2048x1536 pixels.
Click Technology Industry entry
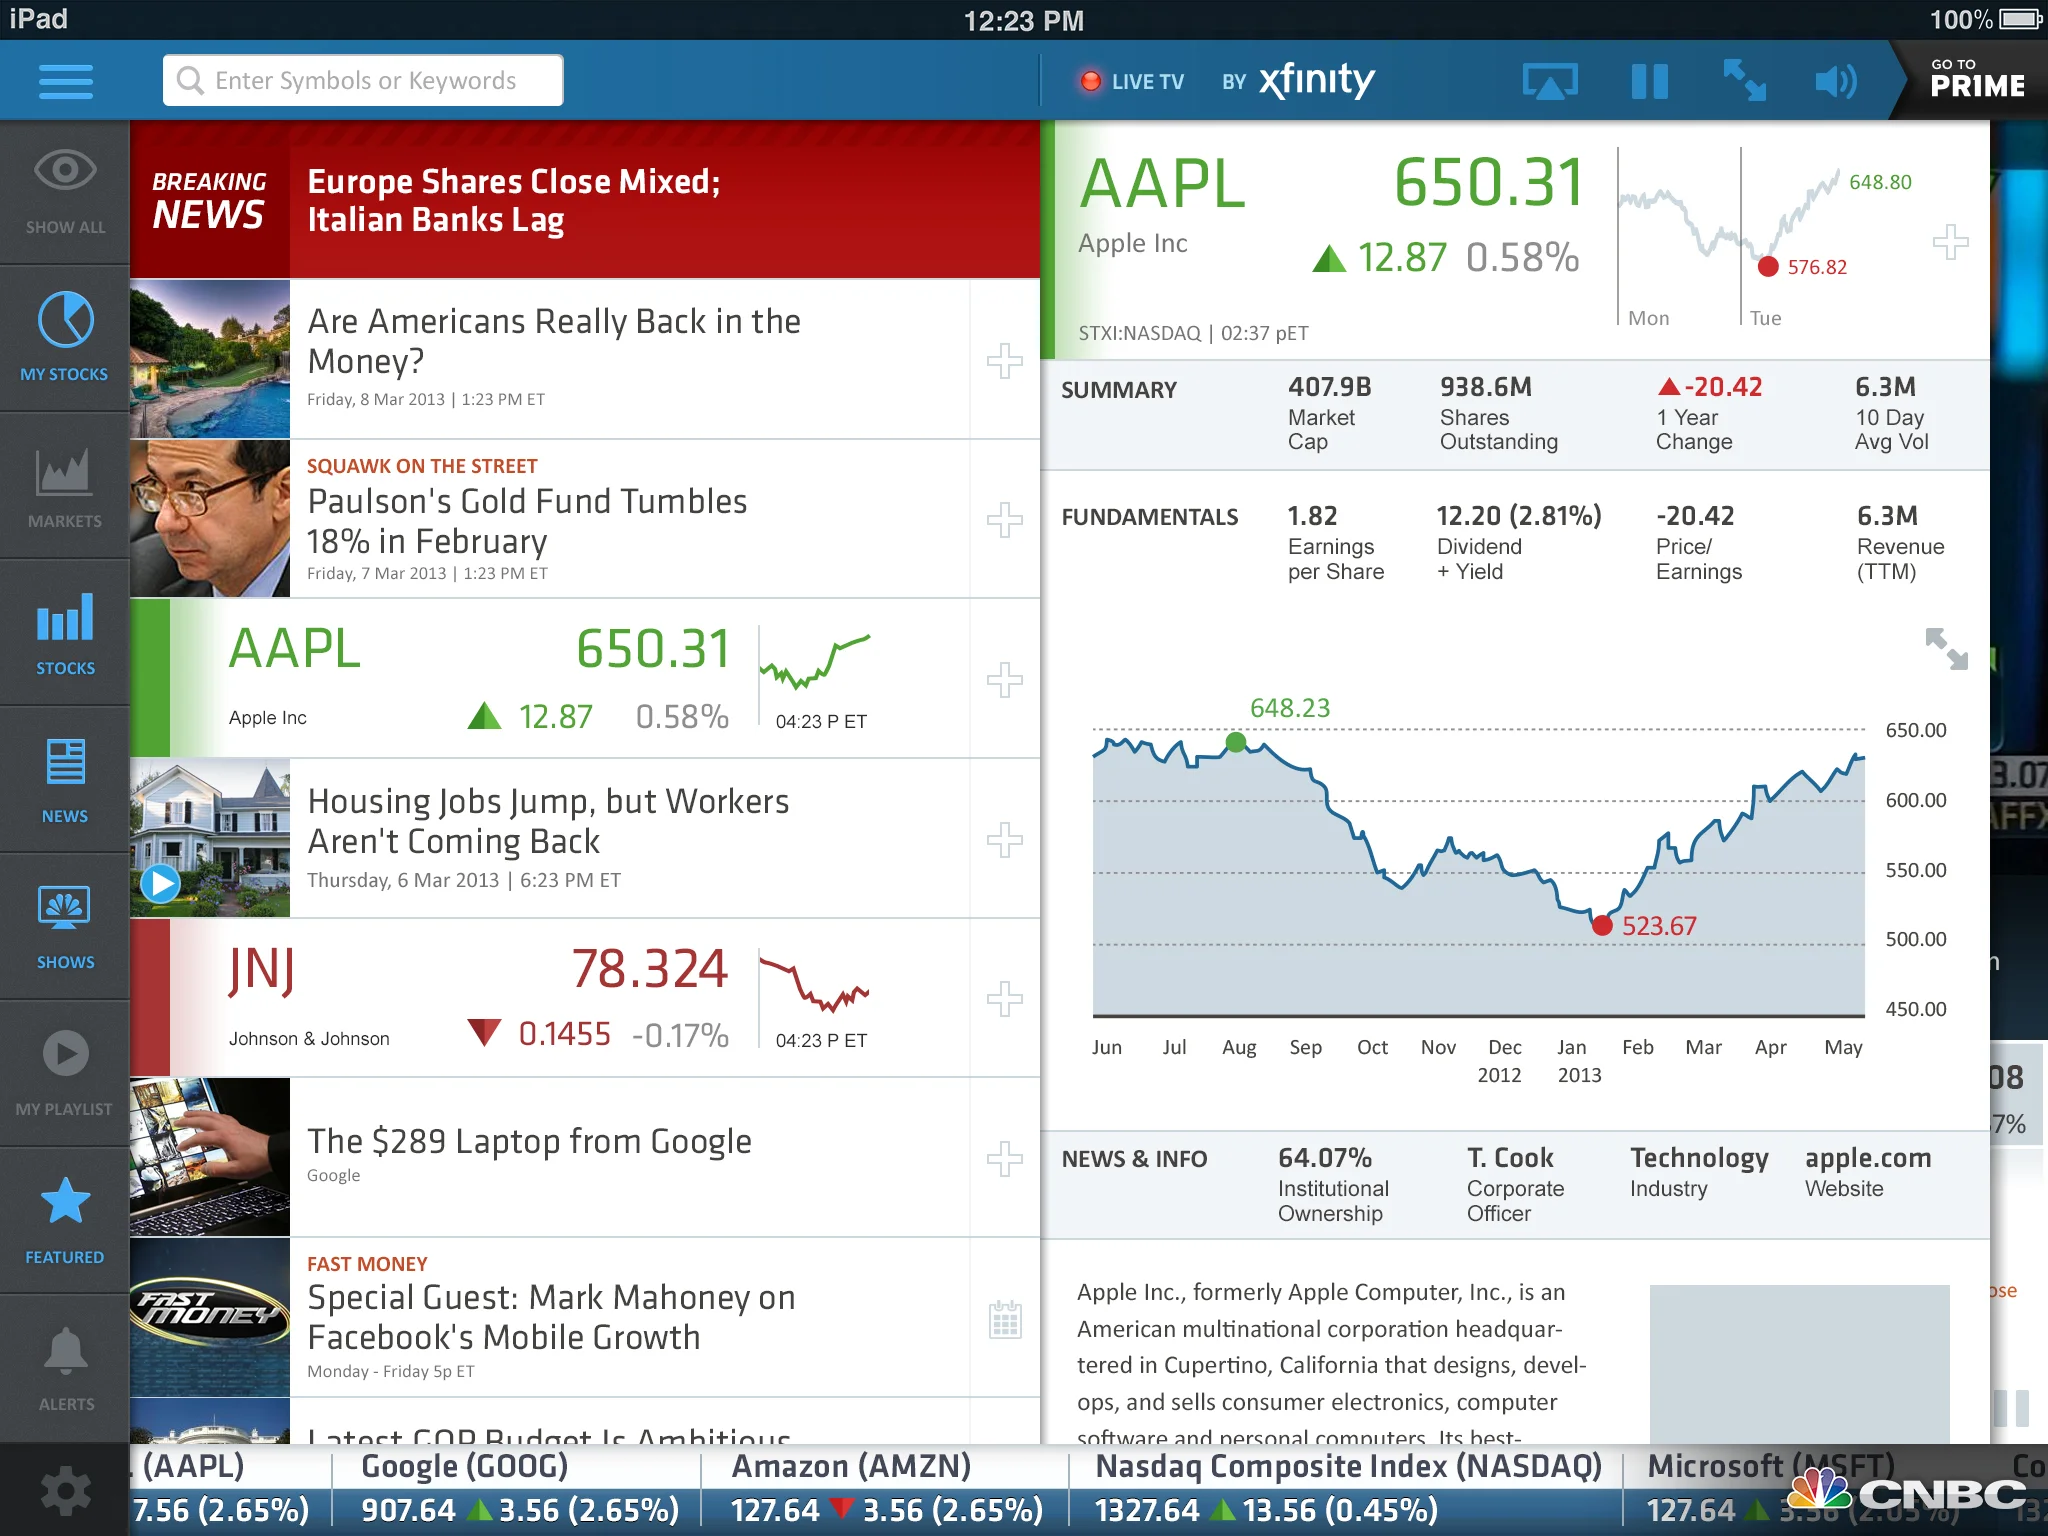click(1699, 1171)
